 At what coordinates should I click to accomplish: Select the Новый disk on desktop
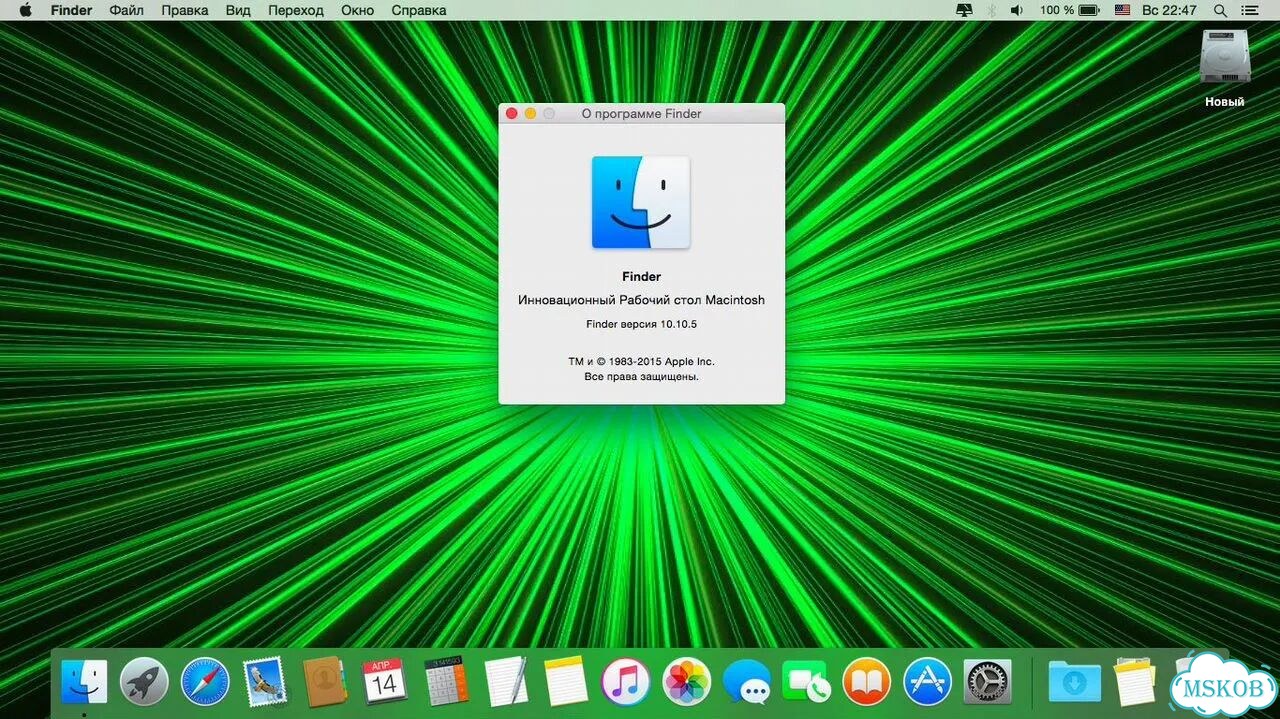(1225, 68)
